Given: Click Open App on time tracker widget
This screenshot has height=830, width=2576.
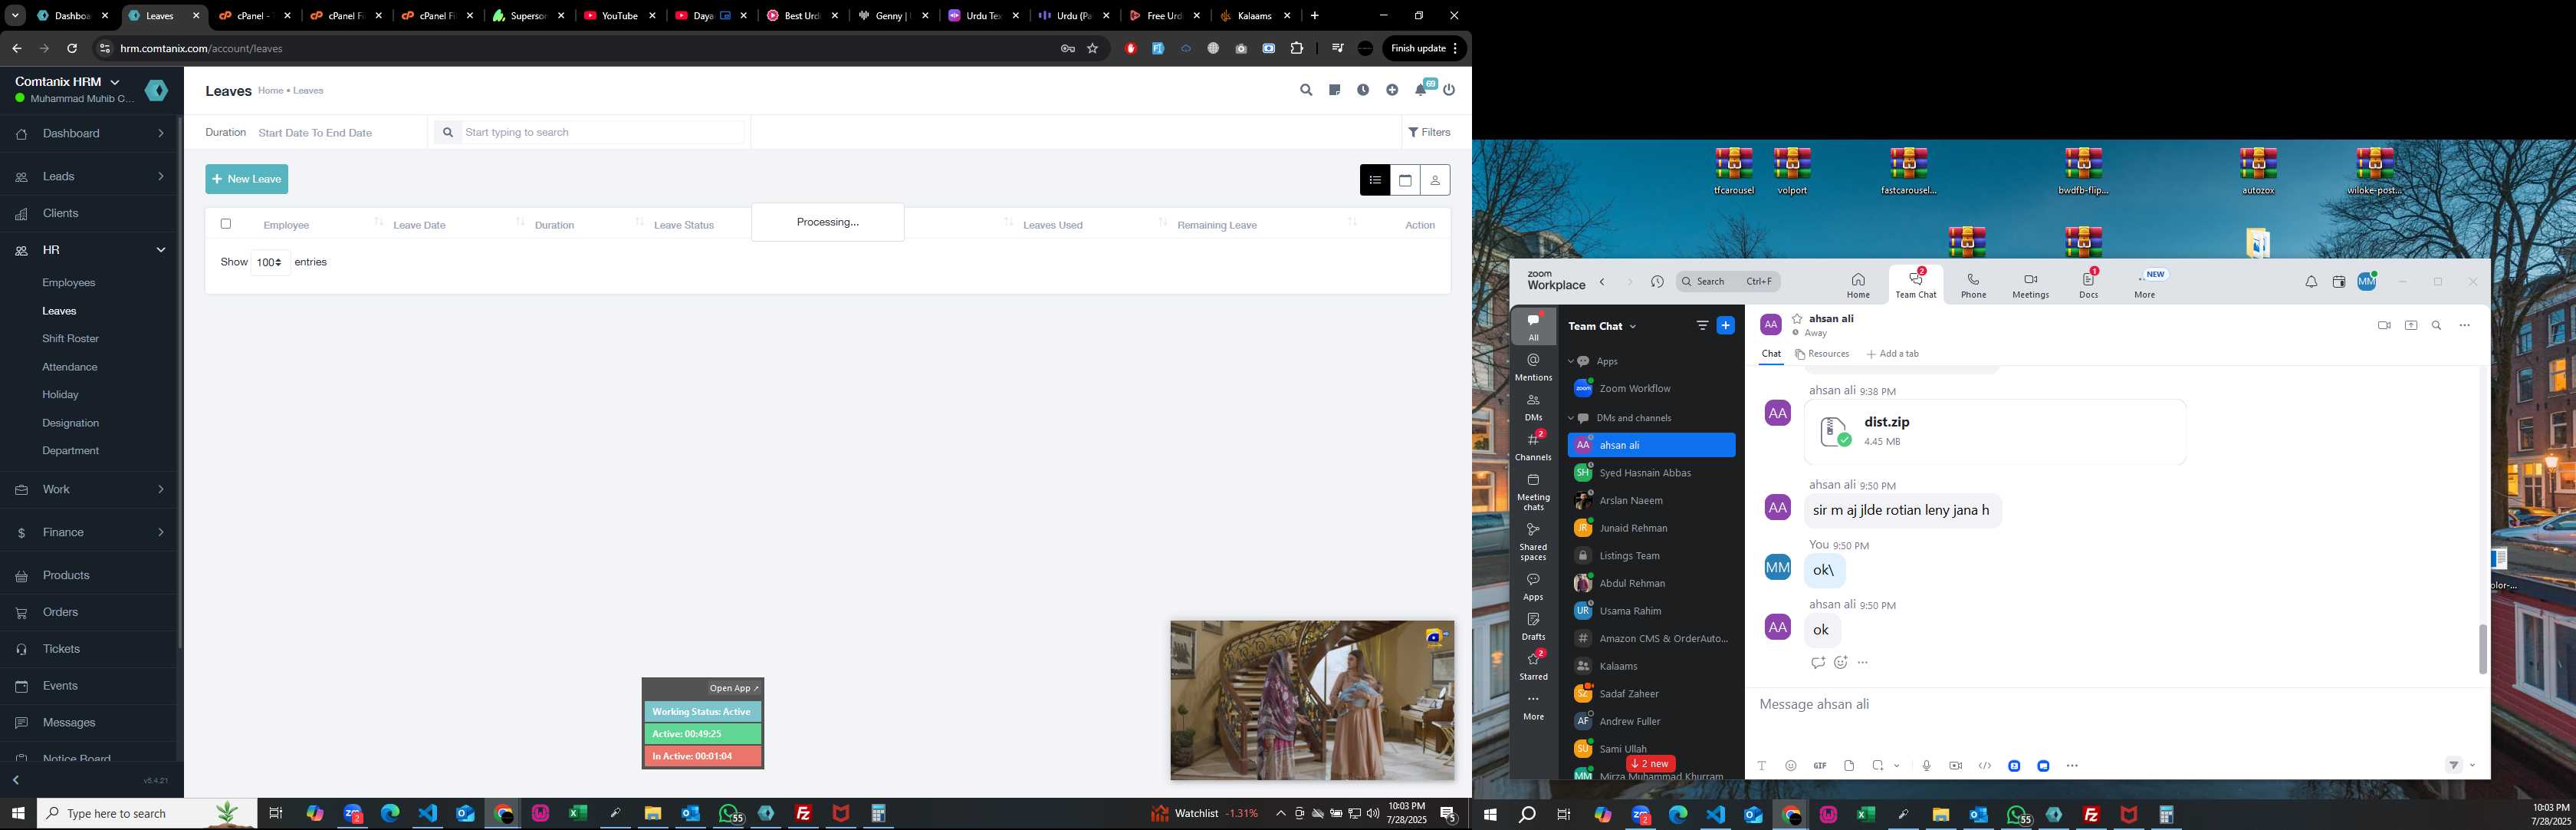Looking at the screenshot, I should click(734, 688).
